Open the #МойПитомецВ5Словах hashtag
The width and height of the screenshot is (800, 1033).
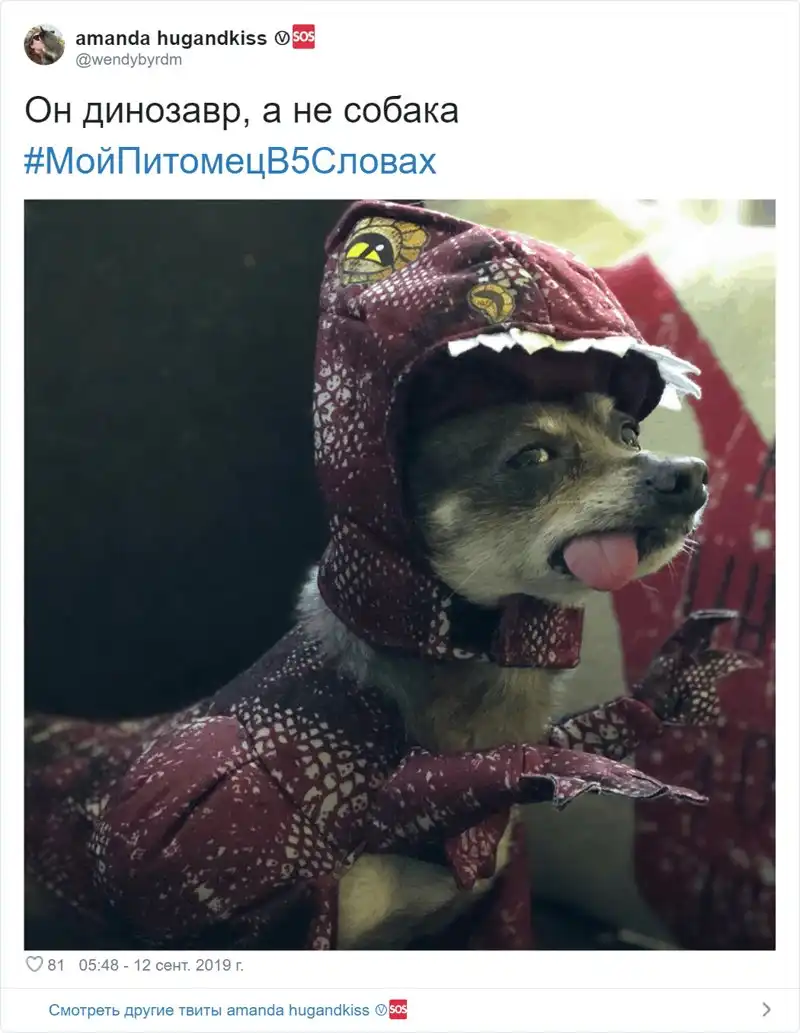(230, 161)
